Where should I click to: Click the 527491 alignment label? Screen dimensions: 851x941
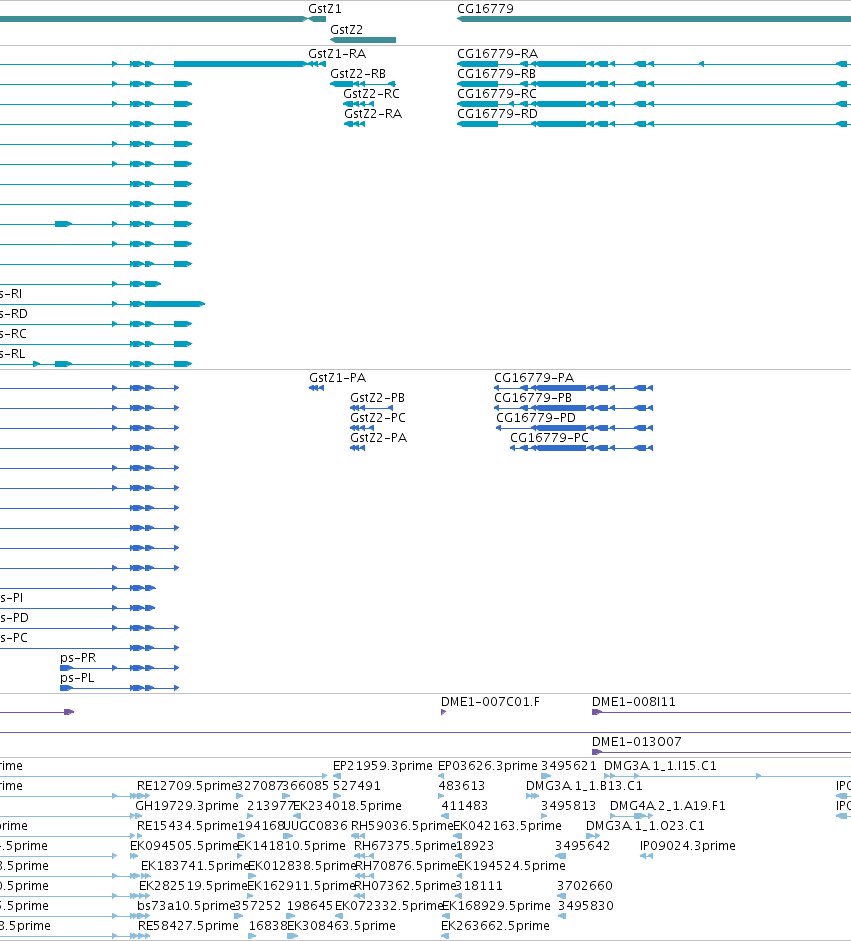[x=356, y=786]
